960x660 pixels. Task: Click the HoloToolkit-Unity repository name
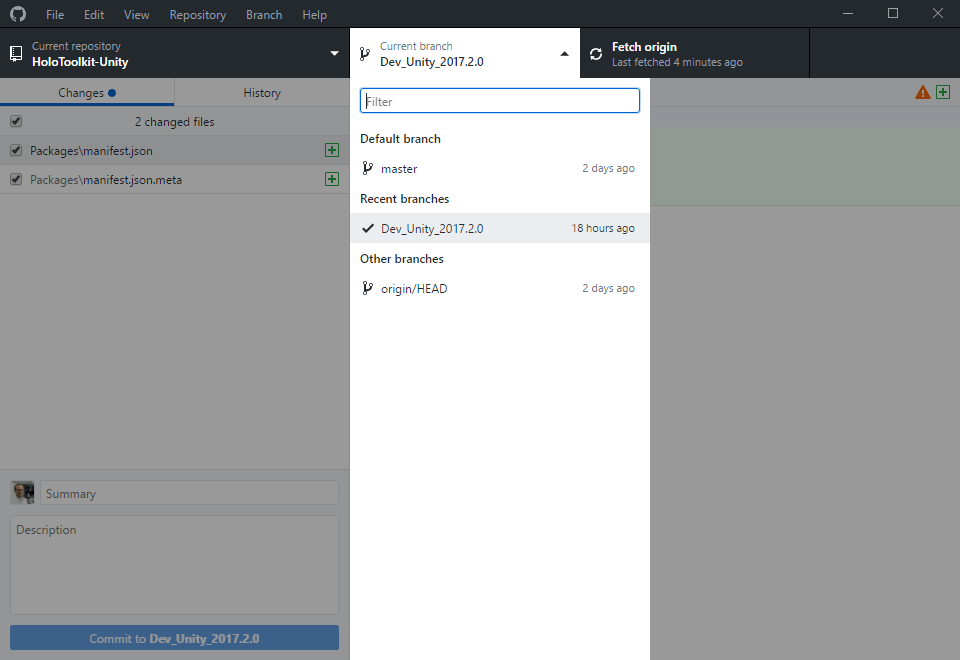80,62
